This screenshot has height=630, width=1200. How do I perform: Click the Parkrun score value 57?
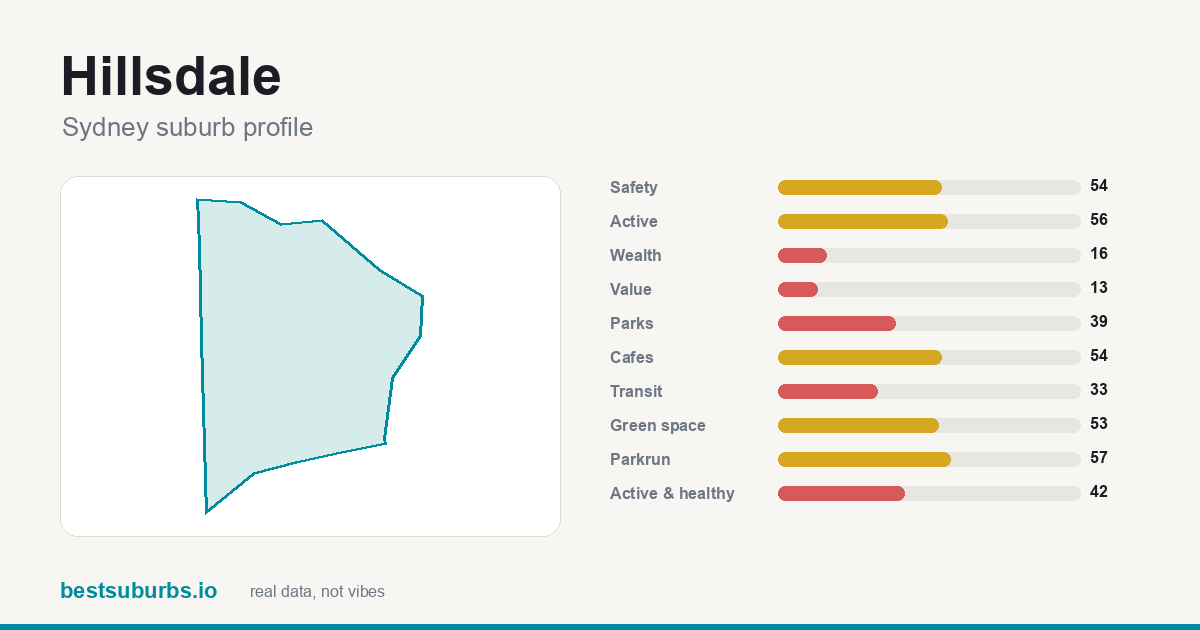coord(1099,458)
